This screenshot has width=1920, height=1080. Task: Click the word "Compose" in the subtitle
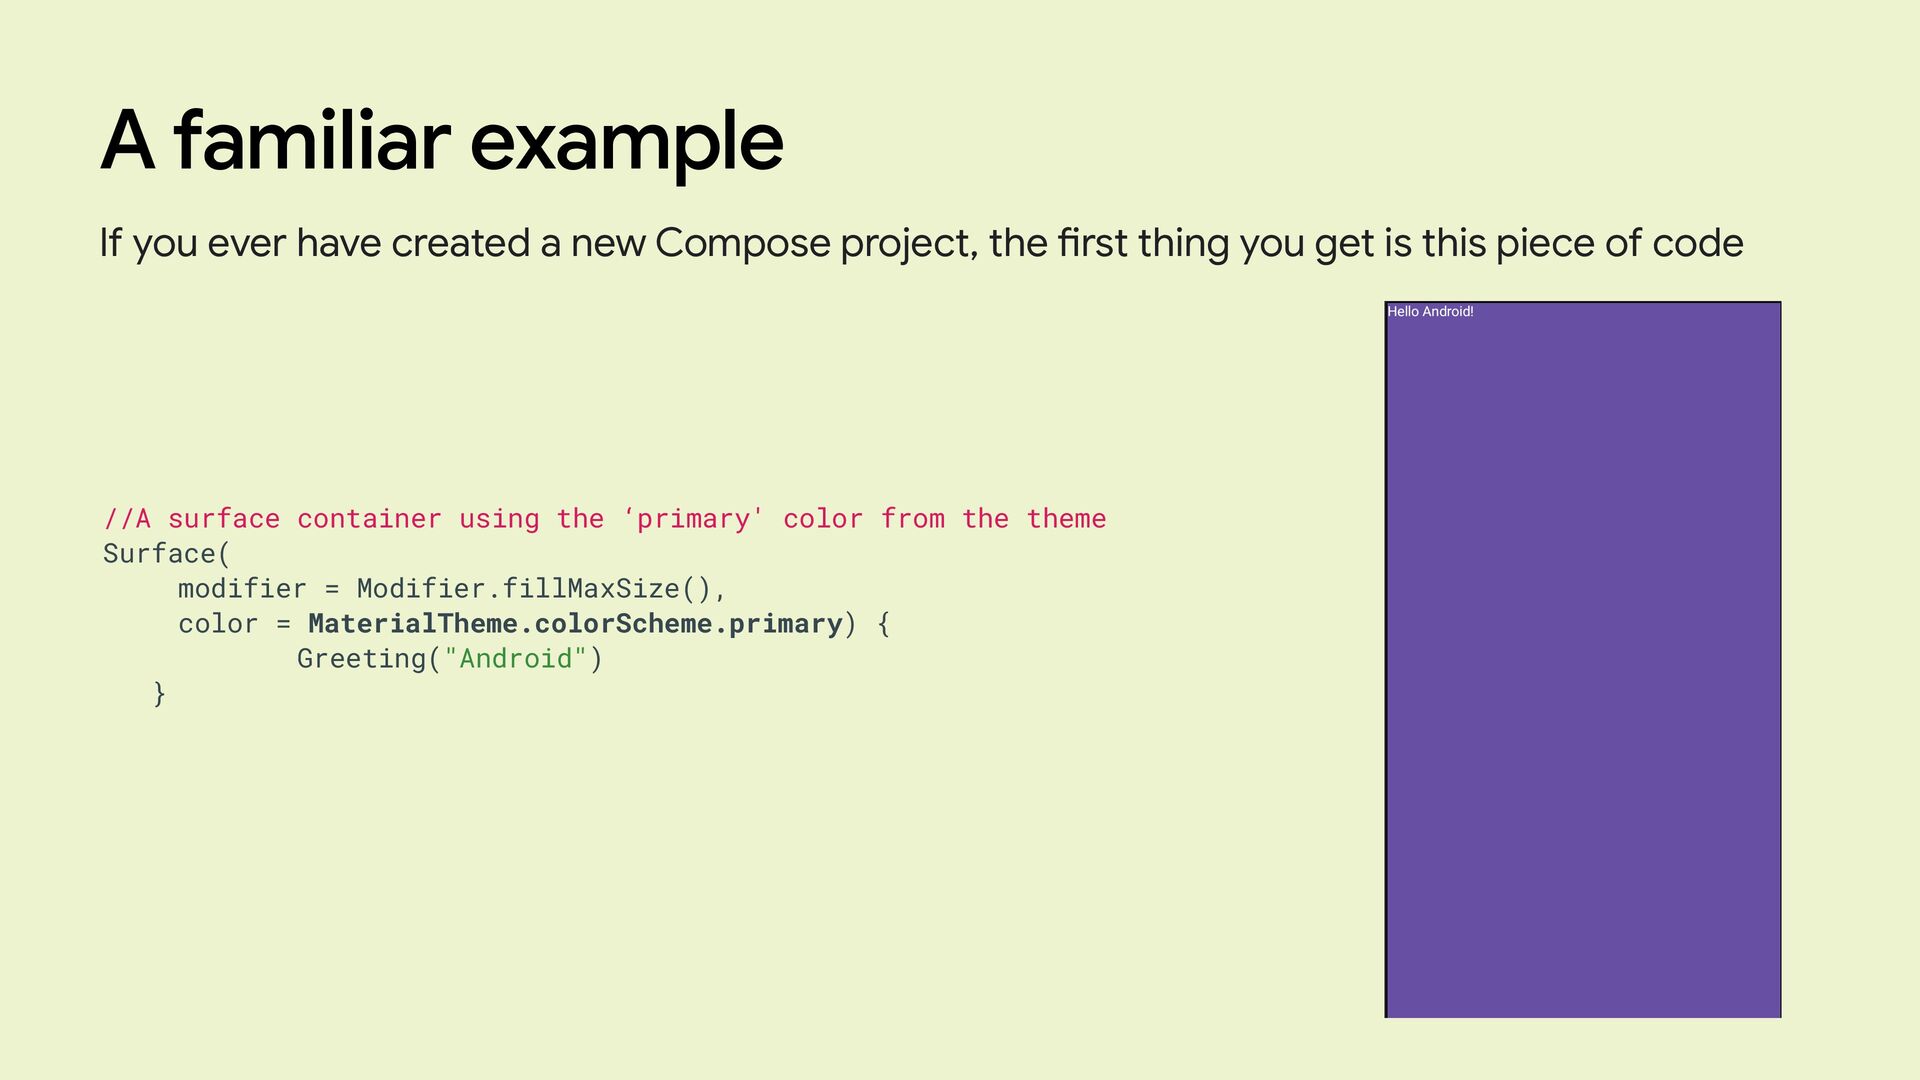tap(742, 243)
